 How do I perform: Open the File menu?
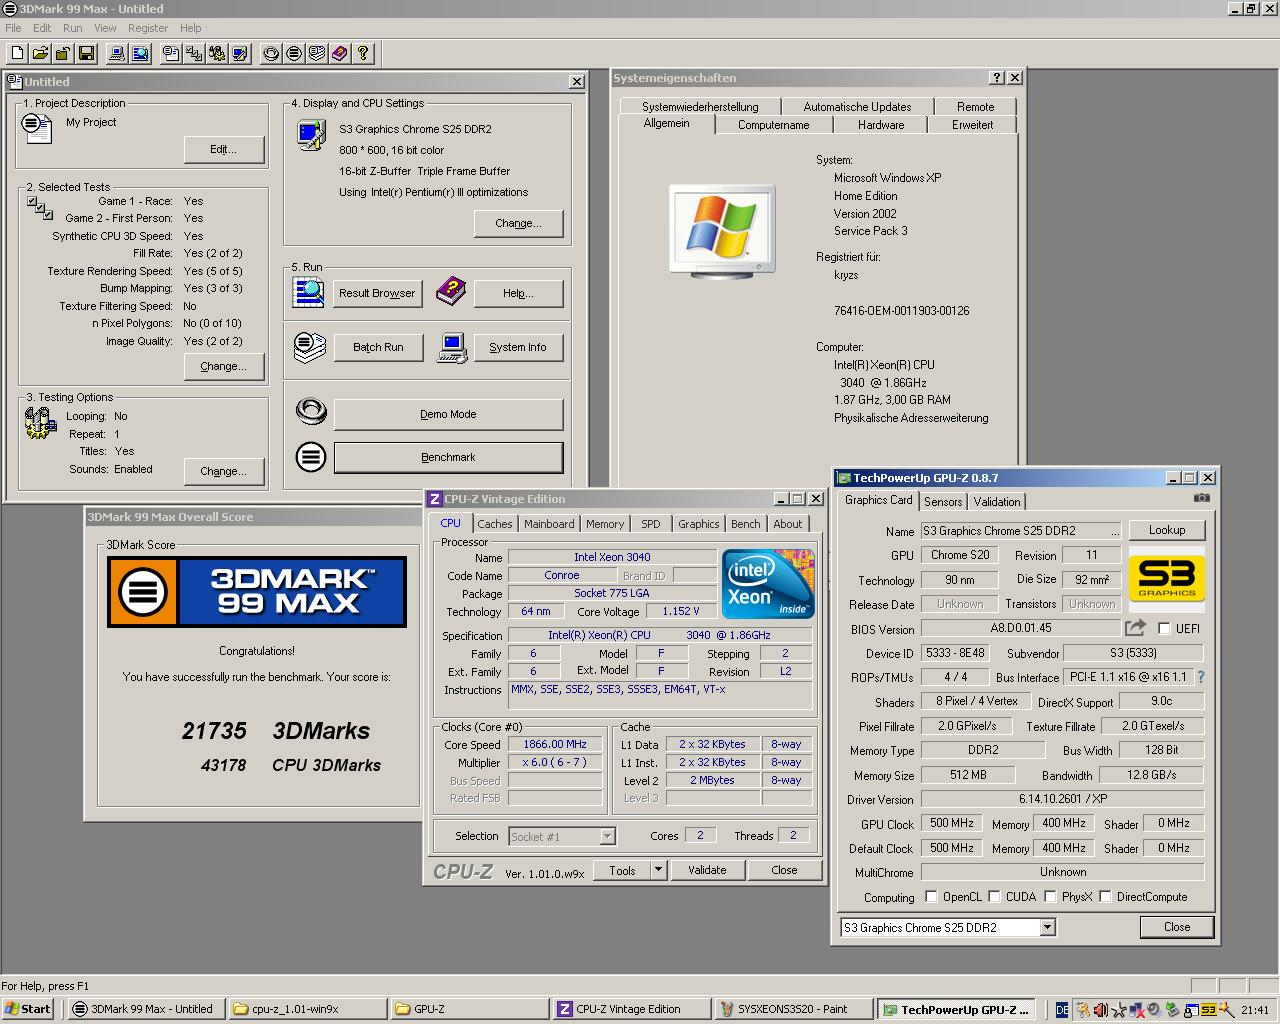pos(13,28)
